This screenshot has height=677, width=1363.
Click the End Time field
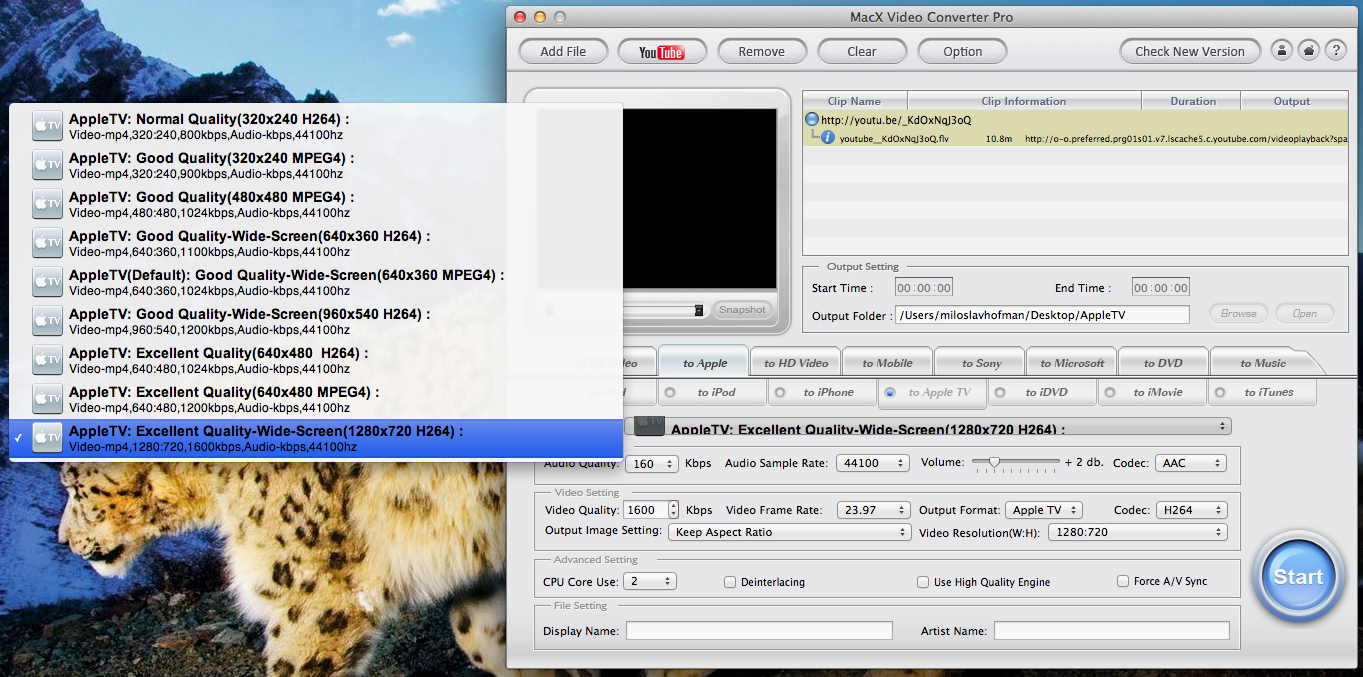[1161, 288]
